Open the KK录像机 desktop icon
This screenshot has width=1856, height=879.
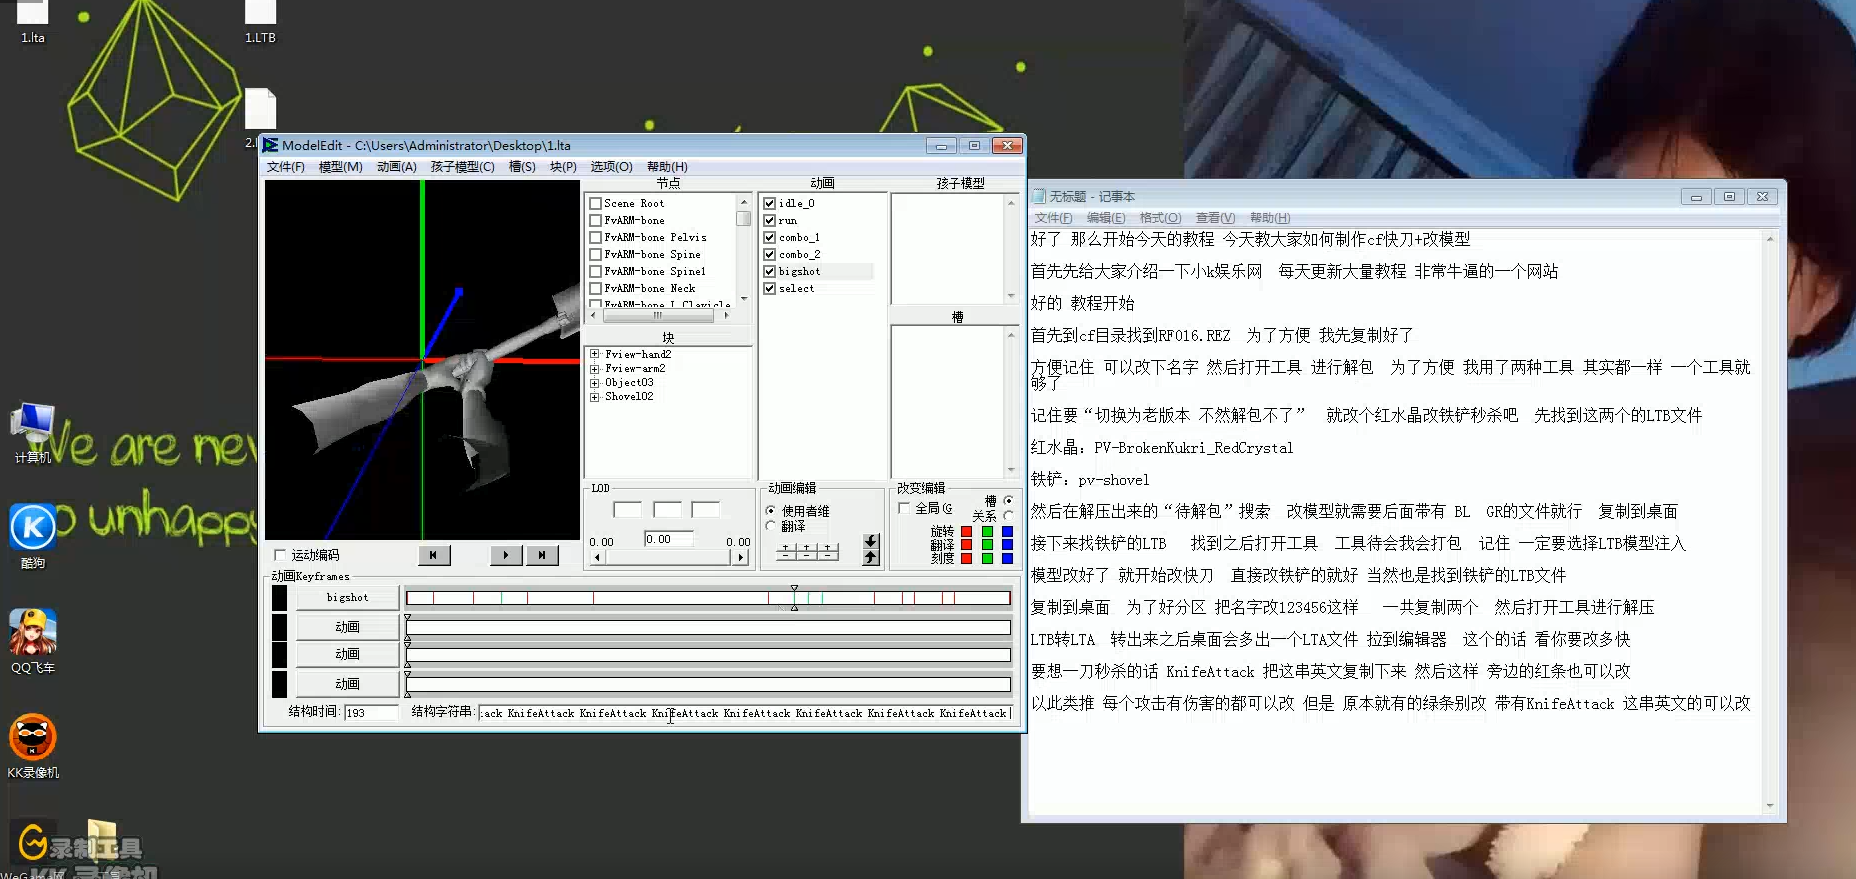[33, 746]
